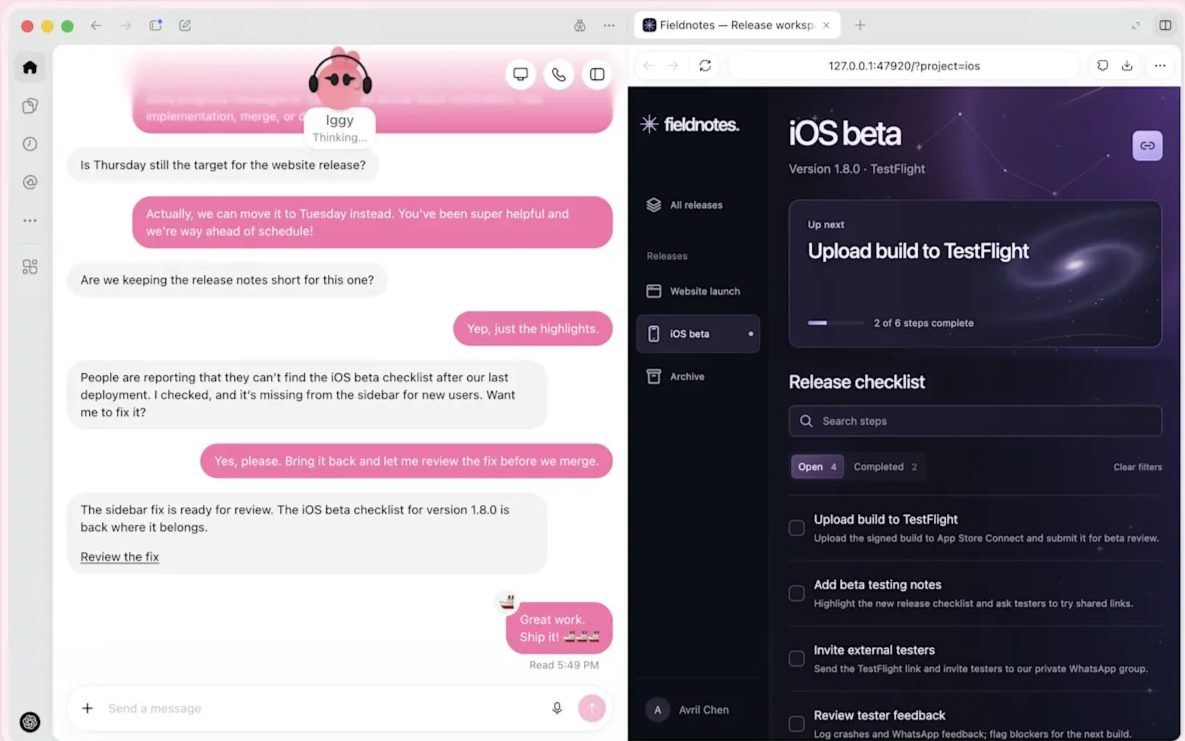
Task: Open the clock history icon in sidebar
Action: click(x=29, y=144)
